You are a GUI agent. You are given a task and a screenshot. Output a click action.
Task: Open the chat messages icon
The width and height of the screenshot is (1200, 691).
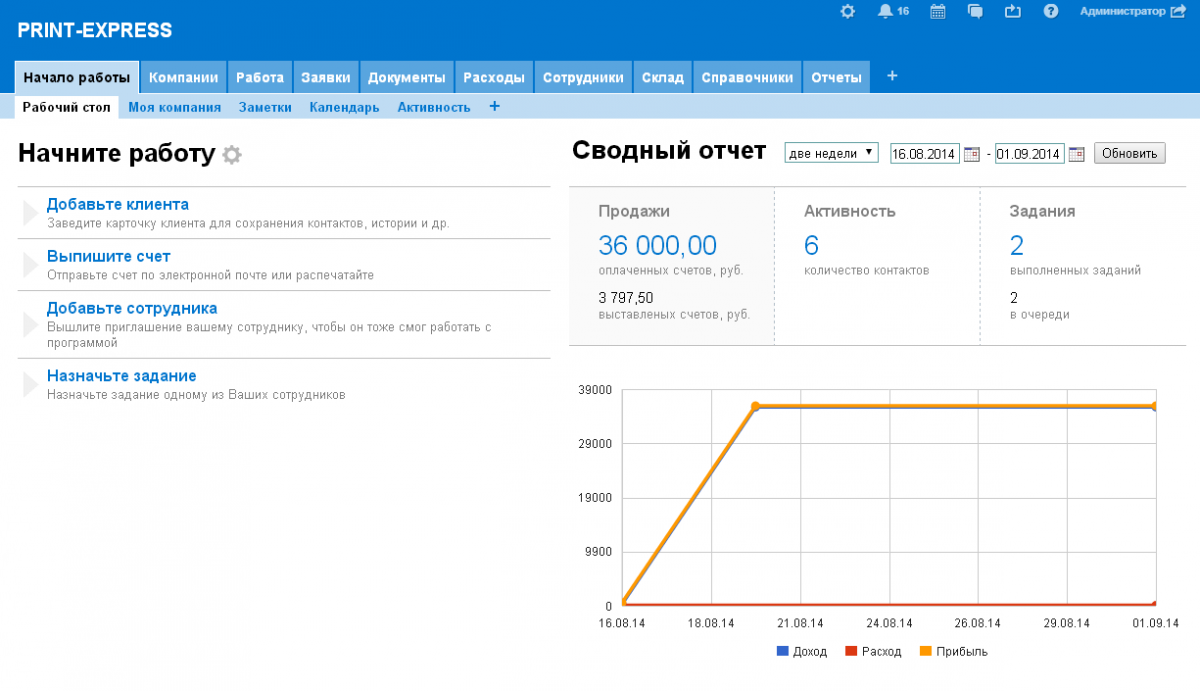(x=975, y=11)
